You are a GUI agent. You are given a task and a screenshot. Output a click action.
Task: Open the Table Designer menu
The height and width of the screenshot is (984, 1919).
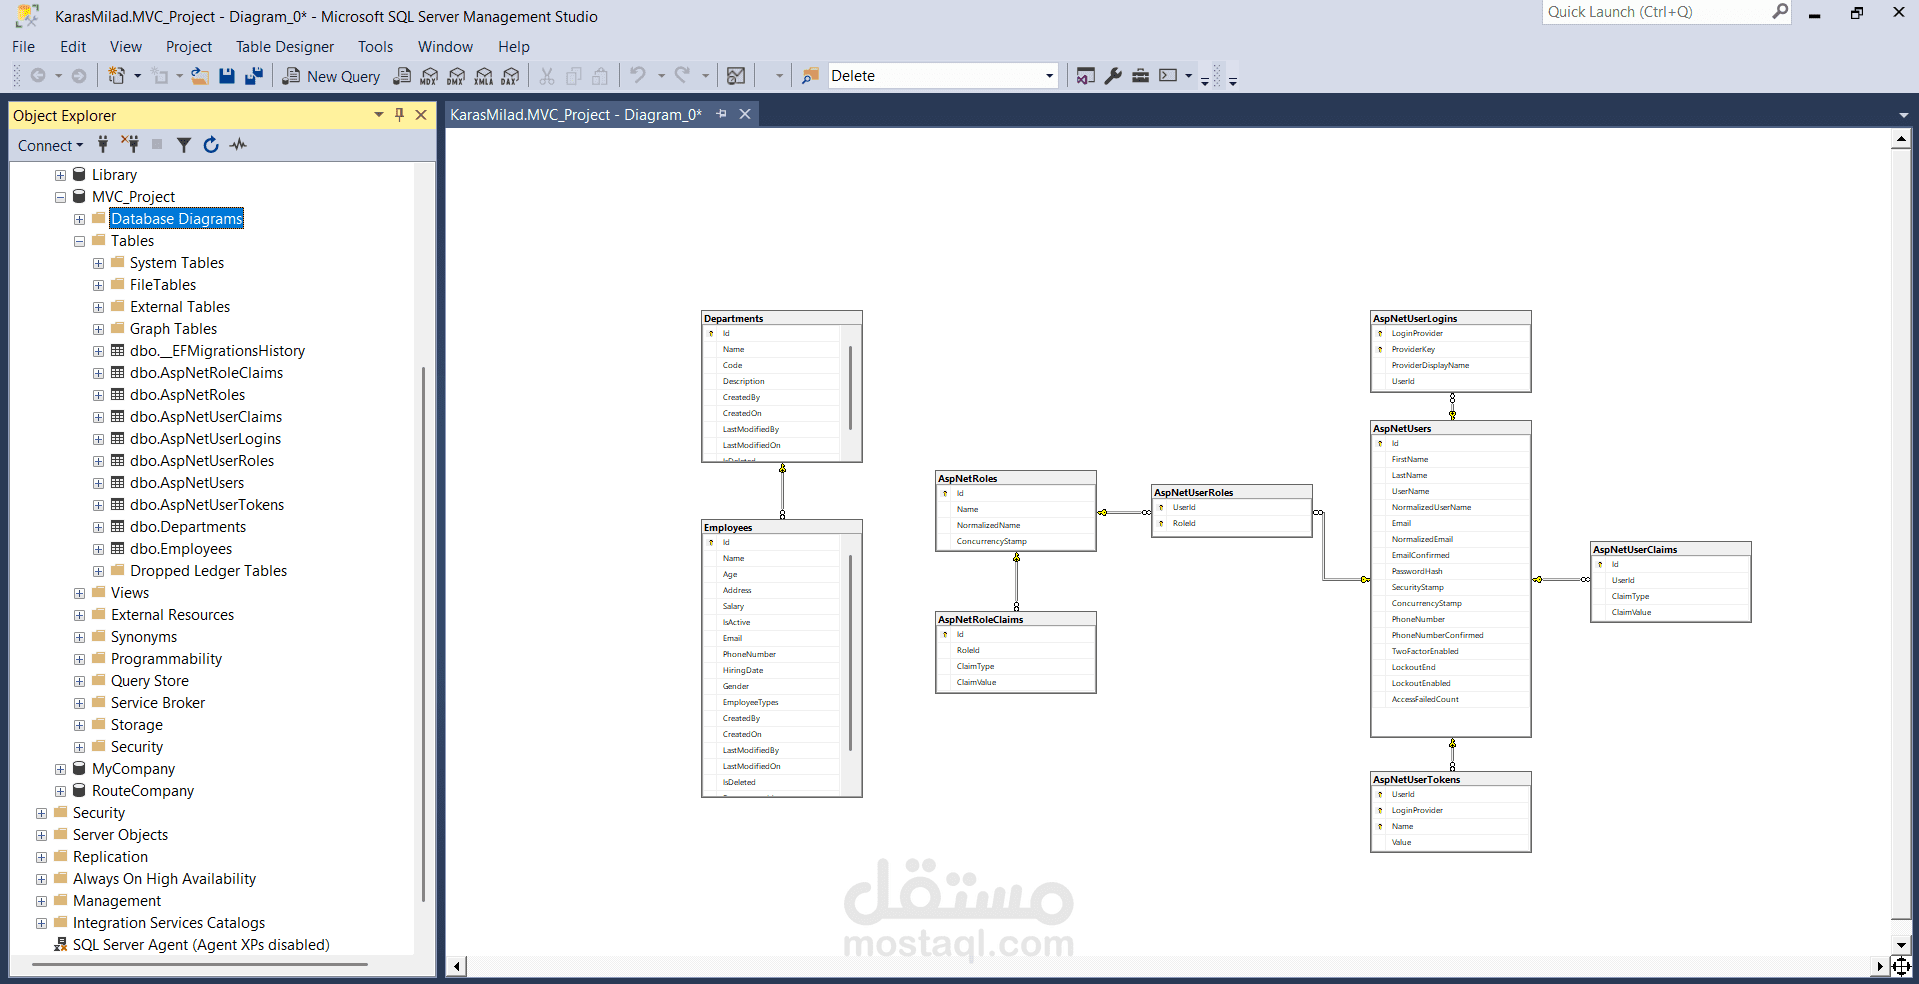[x=285, y=47]
